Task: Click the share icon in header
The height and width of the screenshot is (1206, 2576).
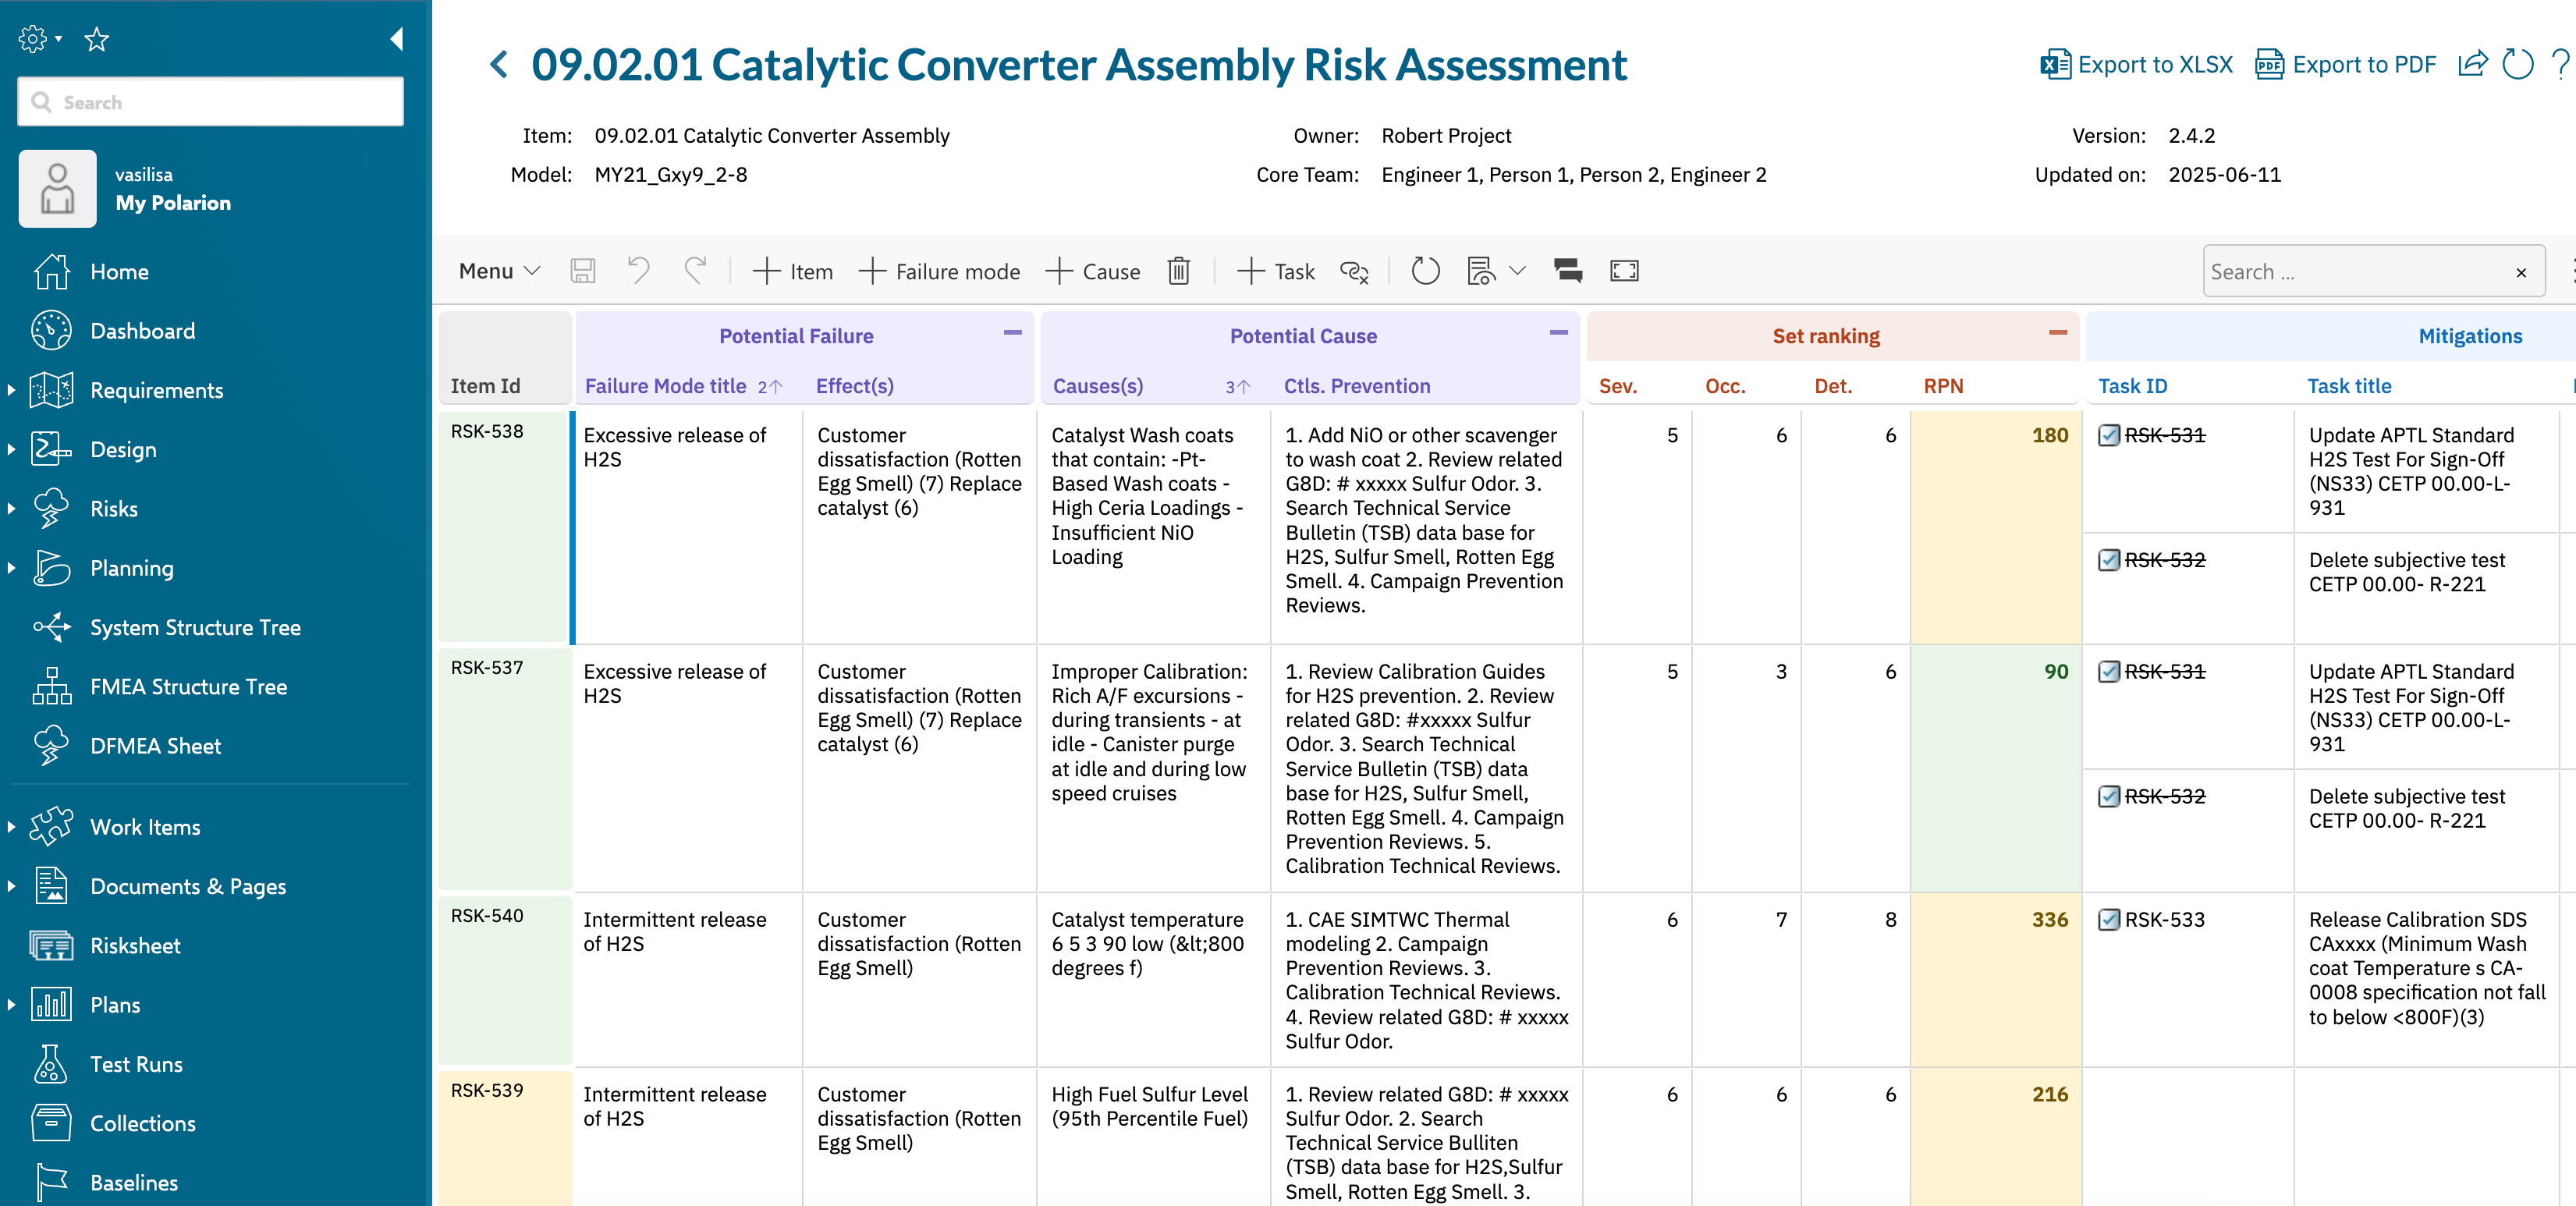Action: coord(2473,65)
